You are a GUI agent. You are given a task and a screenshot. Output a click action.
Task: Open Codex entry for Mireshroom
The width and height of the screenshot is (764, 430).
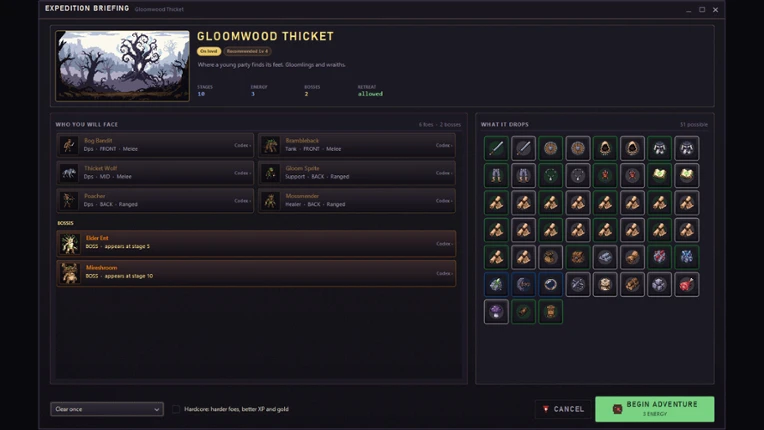click(444, 273)
